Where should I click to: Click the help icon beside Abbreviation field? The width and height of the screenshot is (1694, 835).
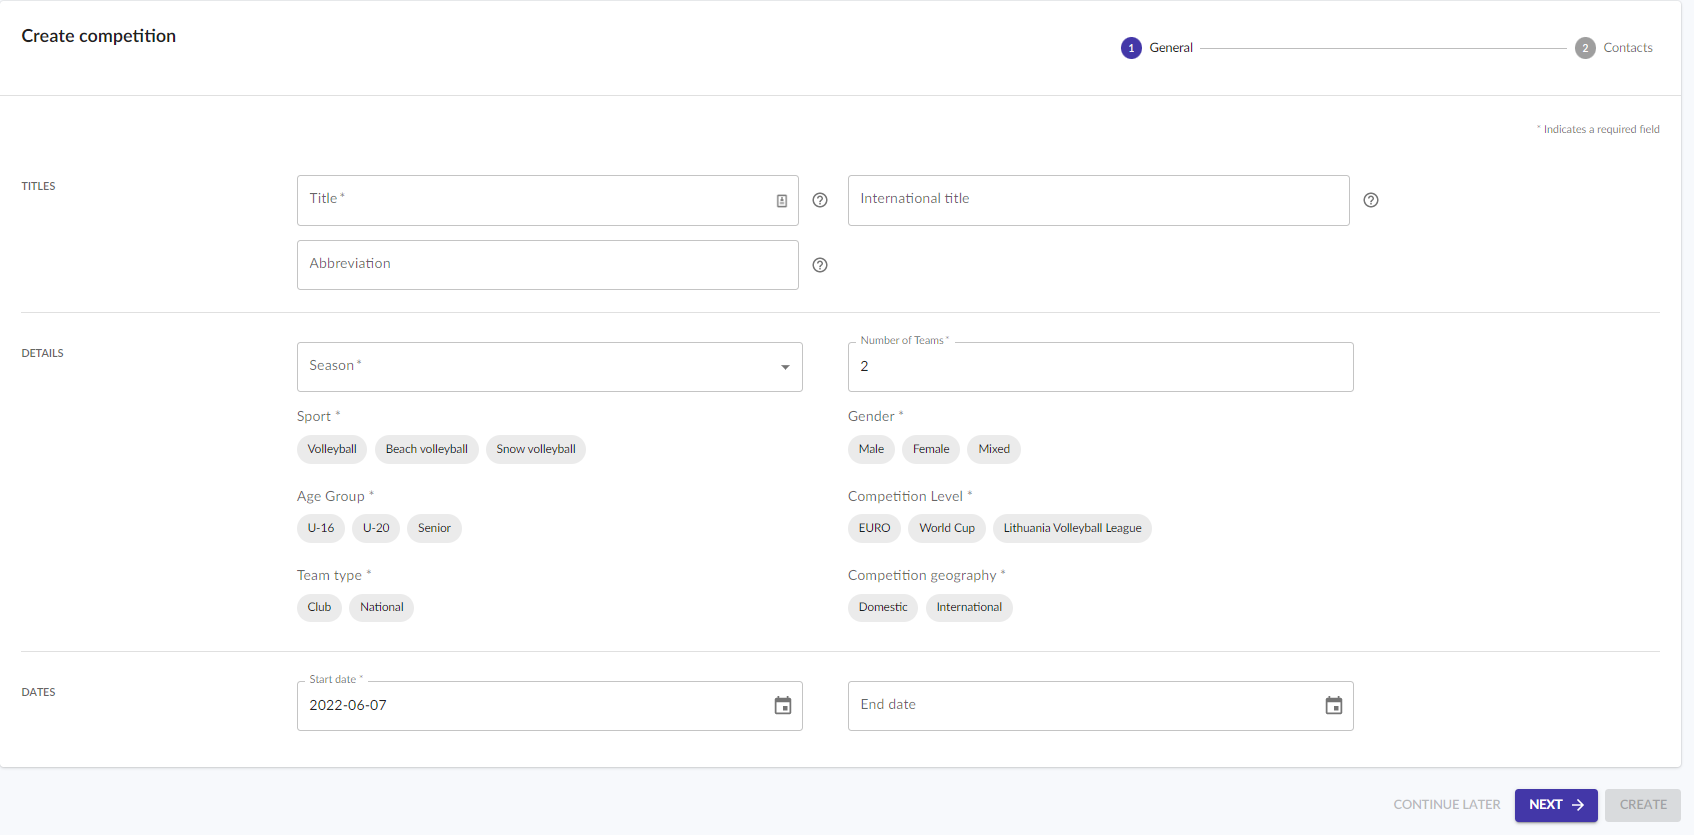click(x=820, y=265)
